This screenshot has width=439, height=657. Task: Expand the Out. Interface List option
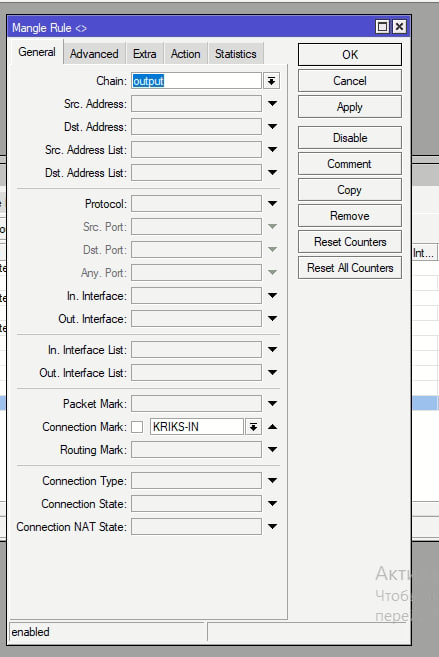point(272,372)
